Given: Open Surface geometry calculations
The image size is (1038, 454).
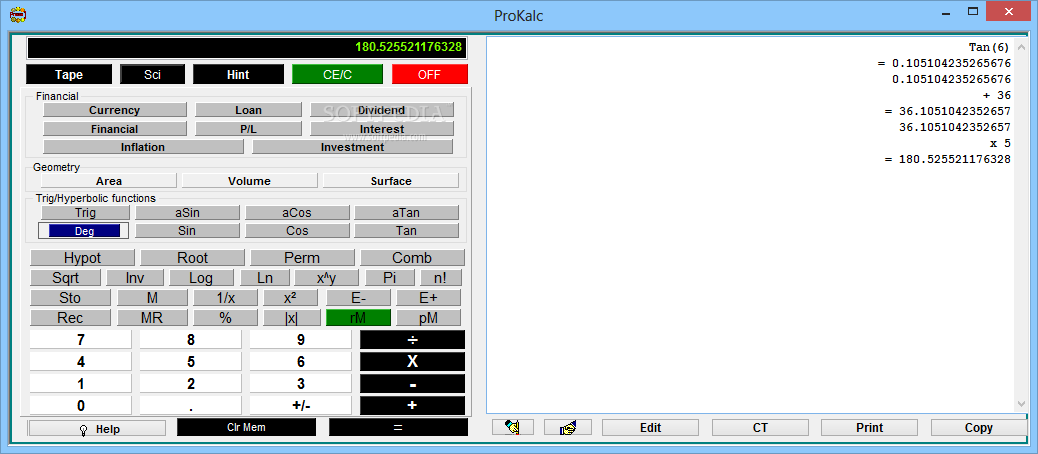Looking at the screenshot, I should click(391, 181).
